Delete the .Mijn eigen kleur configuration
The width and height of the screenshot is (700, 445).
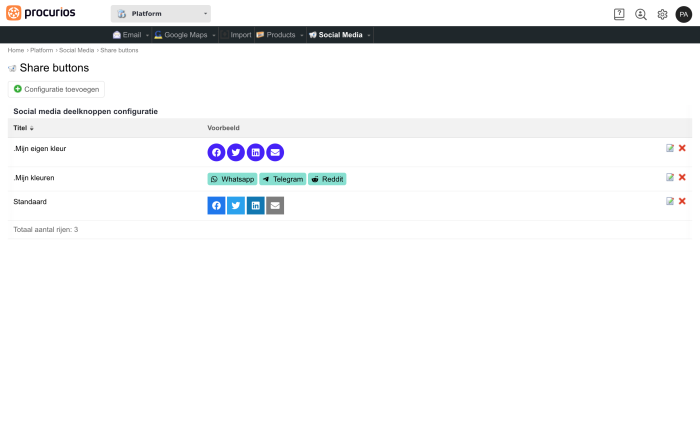(682, 148)
